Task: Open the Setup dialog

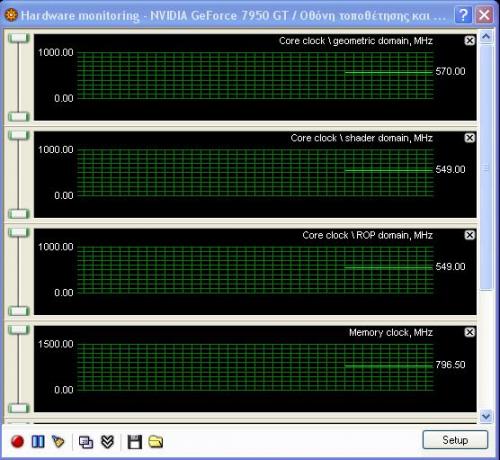Action: (x=455, y=440)
